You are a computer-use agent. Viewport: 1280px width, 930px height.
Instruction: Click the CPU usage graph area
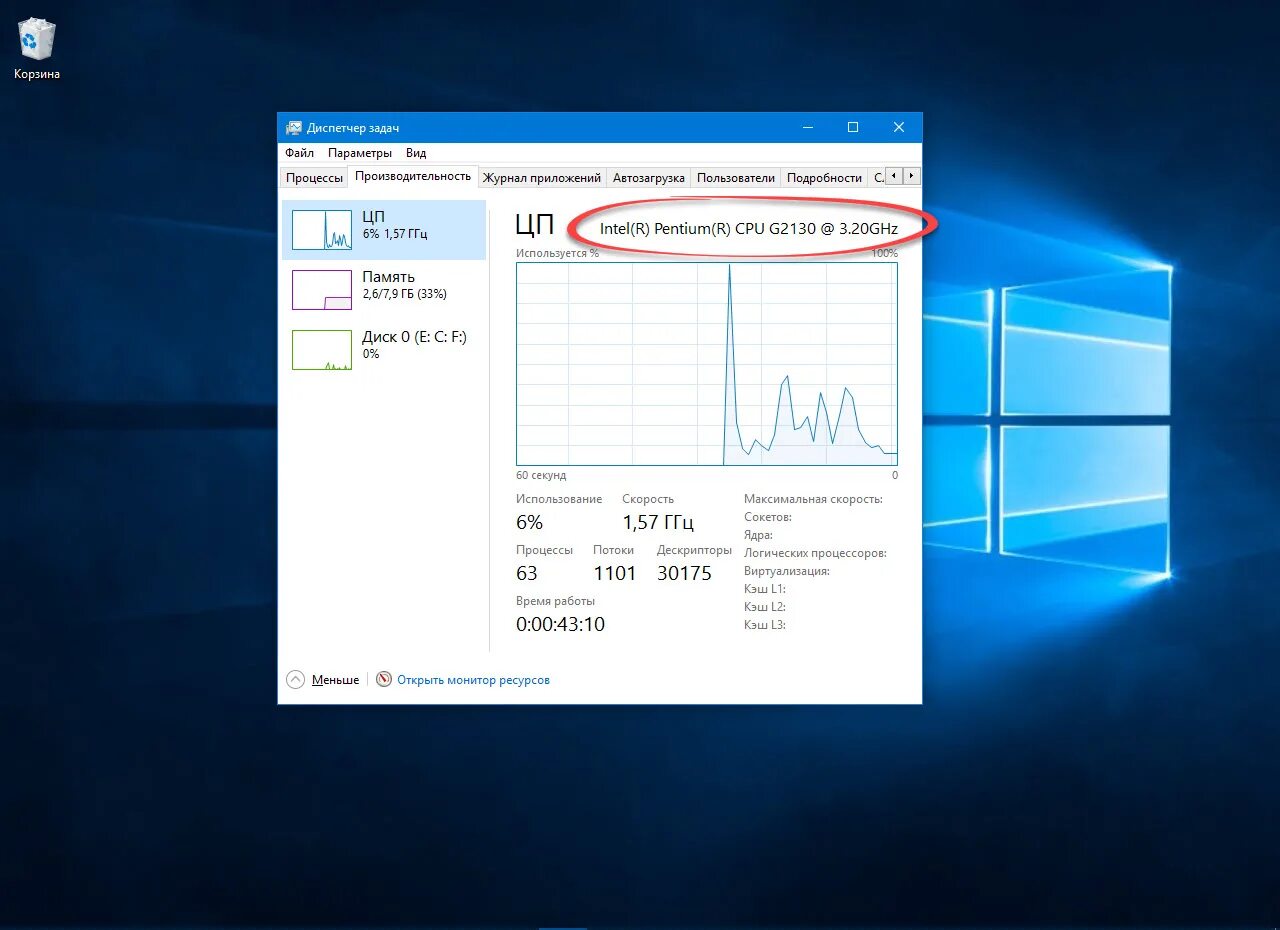pos(707,364)
